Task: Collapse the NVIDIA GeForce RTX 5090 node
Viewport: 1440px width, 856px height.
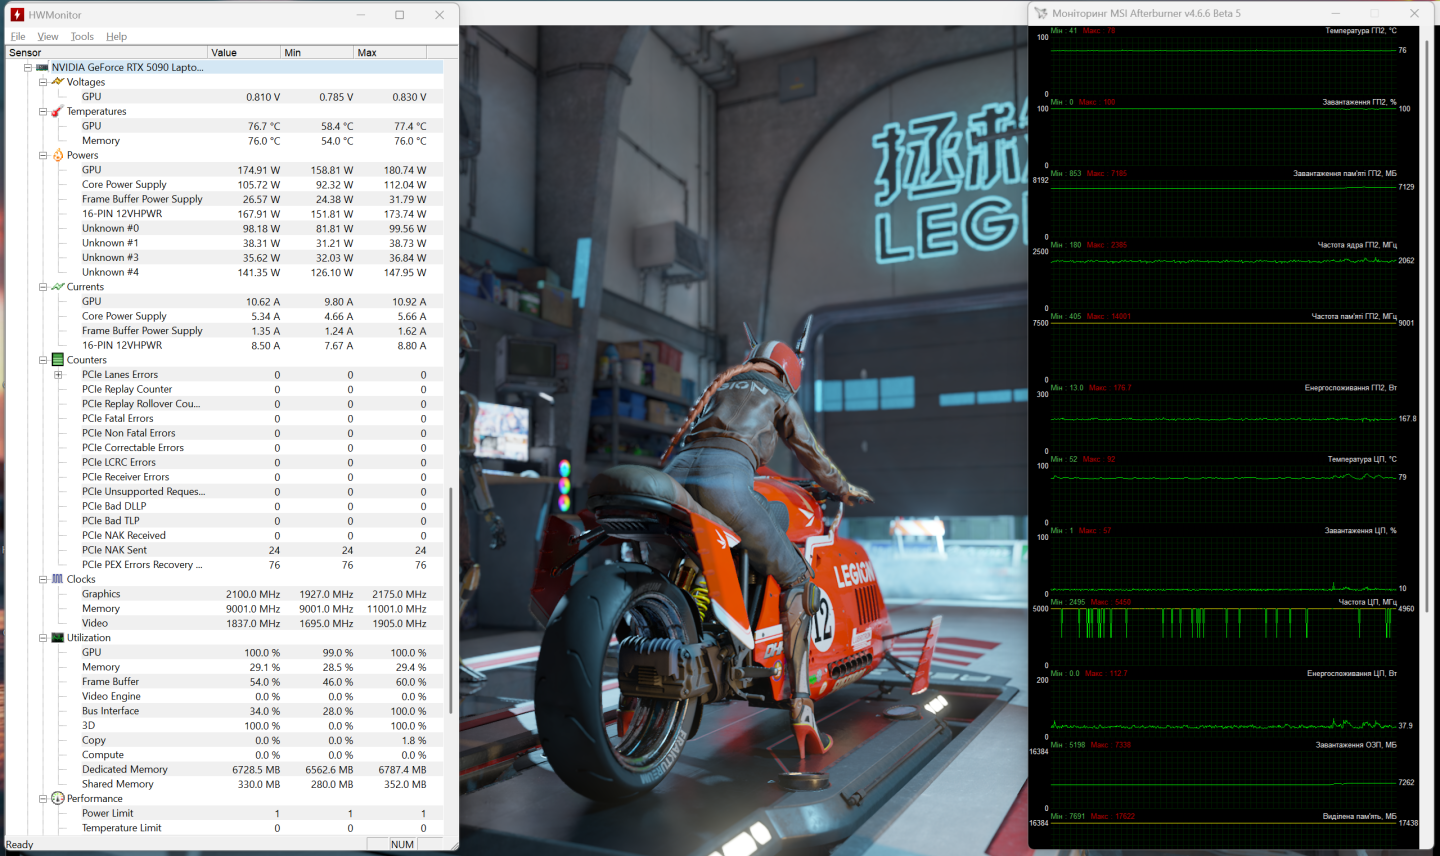Action: [x=28, y=68]
